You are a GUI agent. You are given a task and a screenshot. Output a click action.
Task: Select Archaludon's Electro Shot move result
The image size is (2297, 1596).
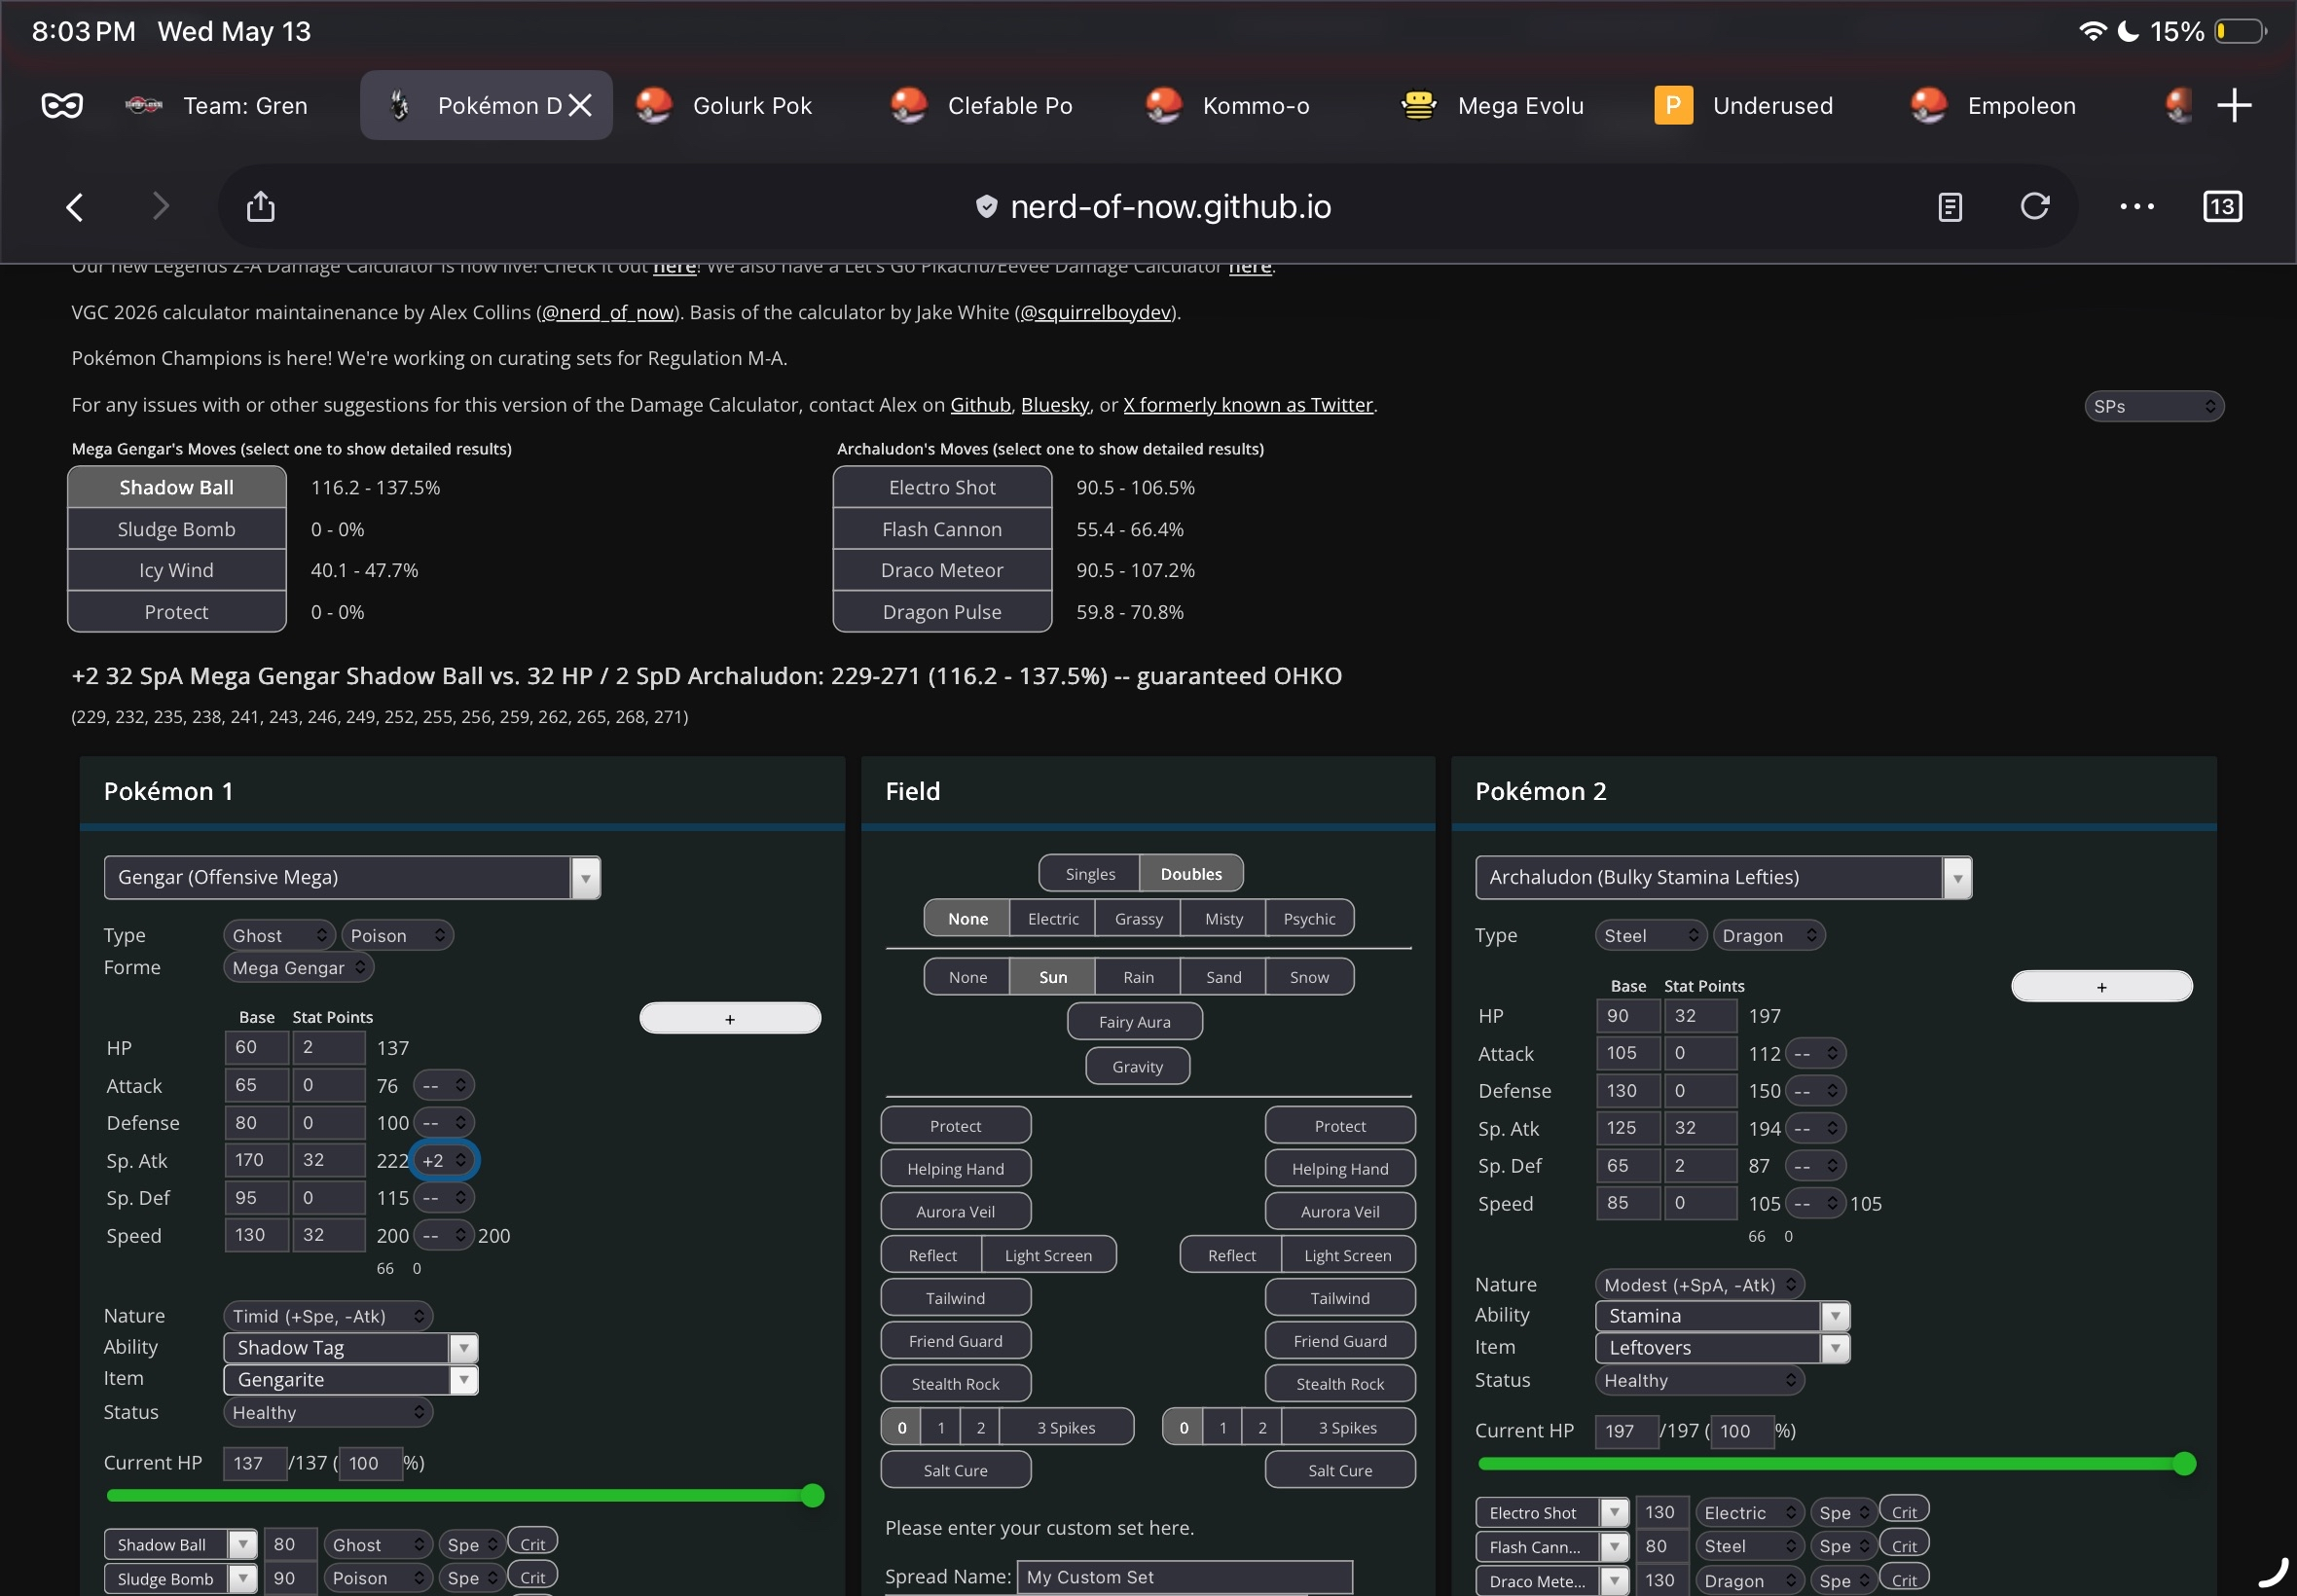942,488
